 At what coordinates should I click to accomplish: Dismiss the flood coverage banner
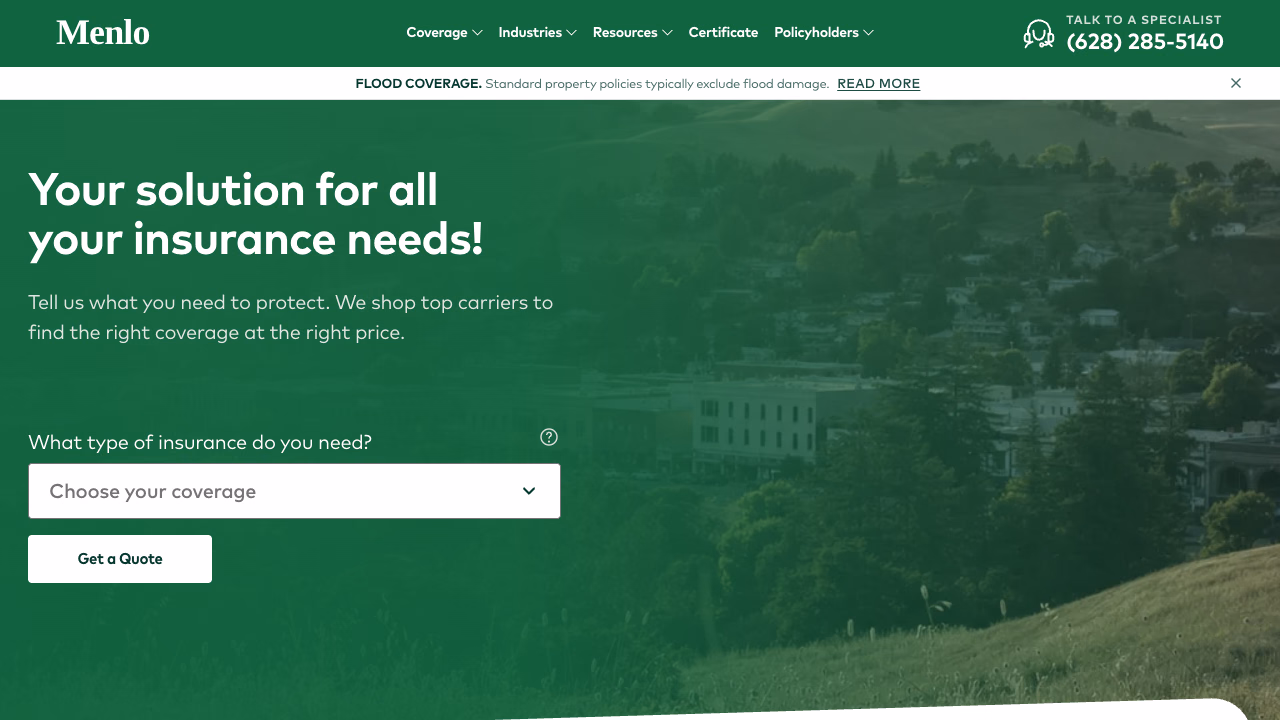(x=1236, y=83)
